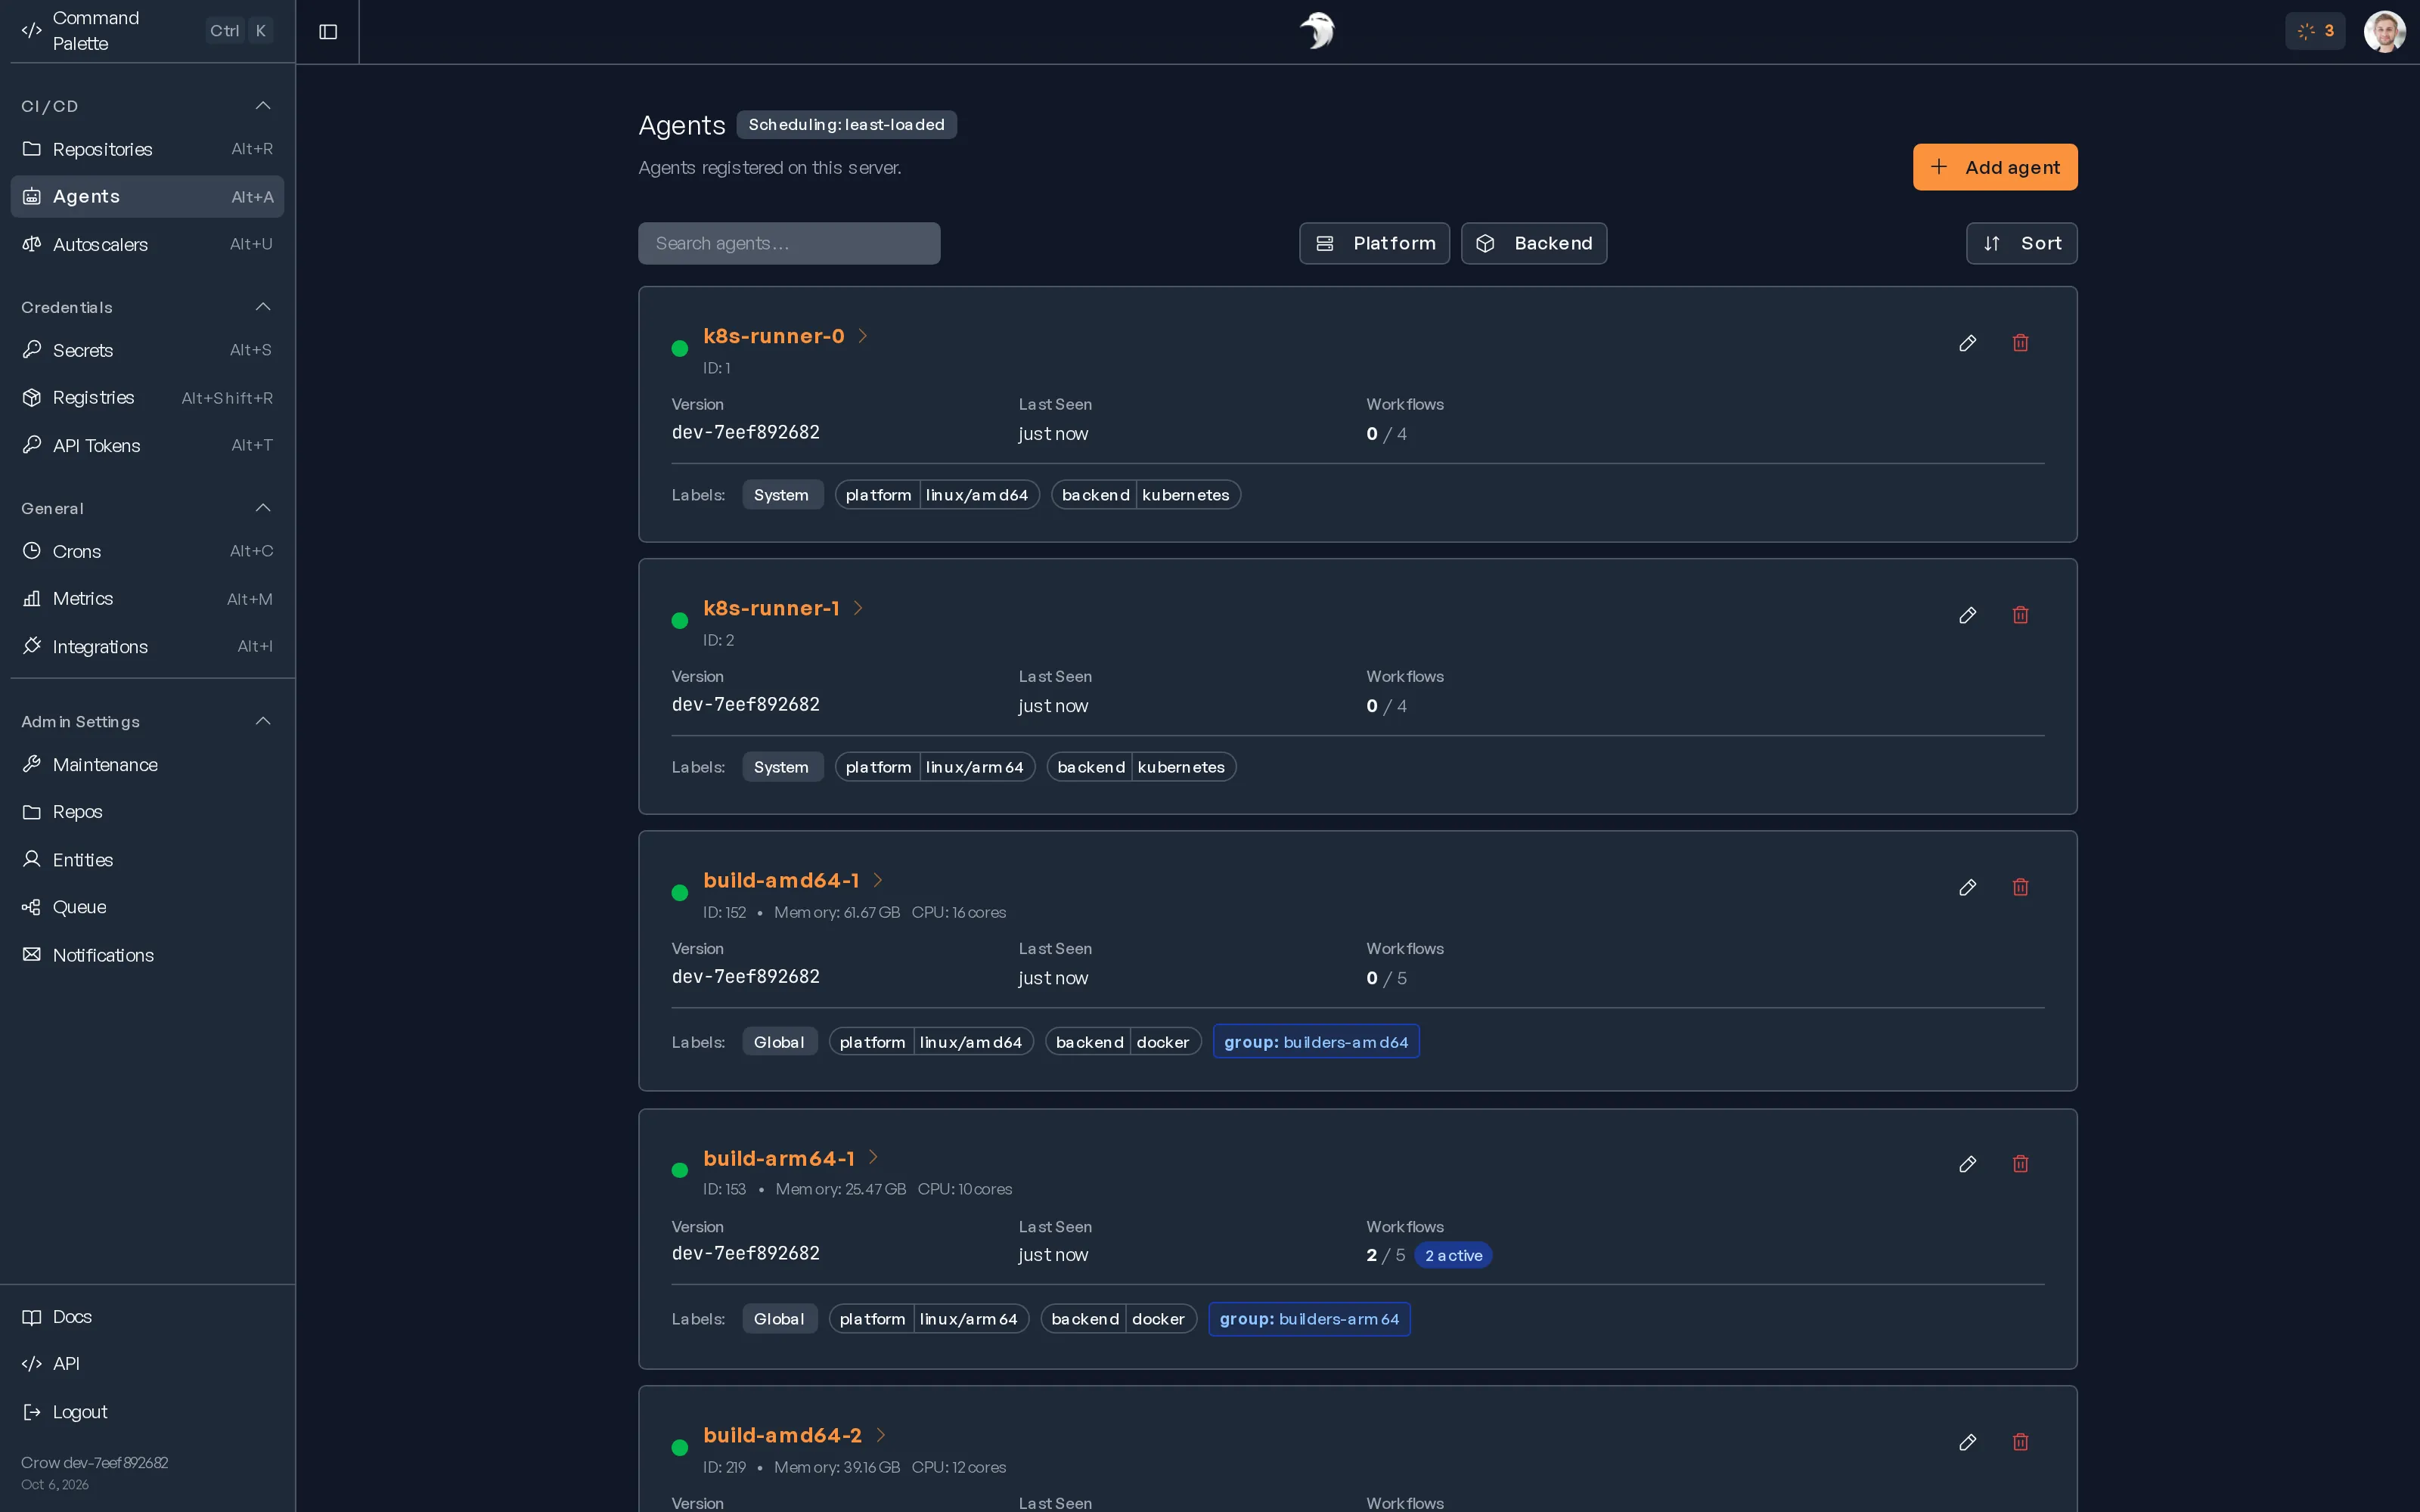Click the Scheduling: least-loaded badge

pos(846,124)
